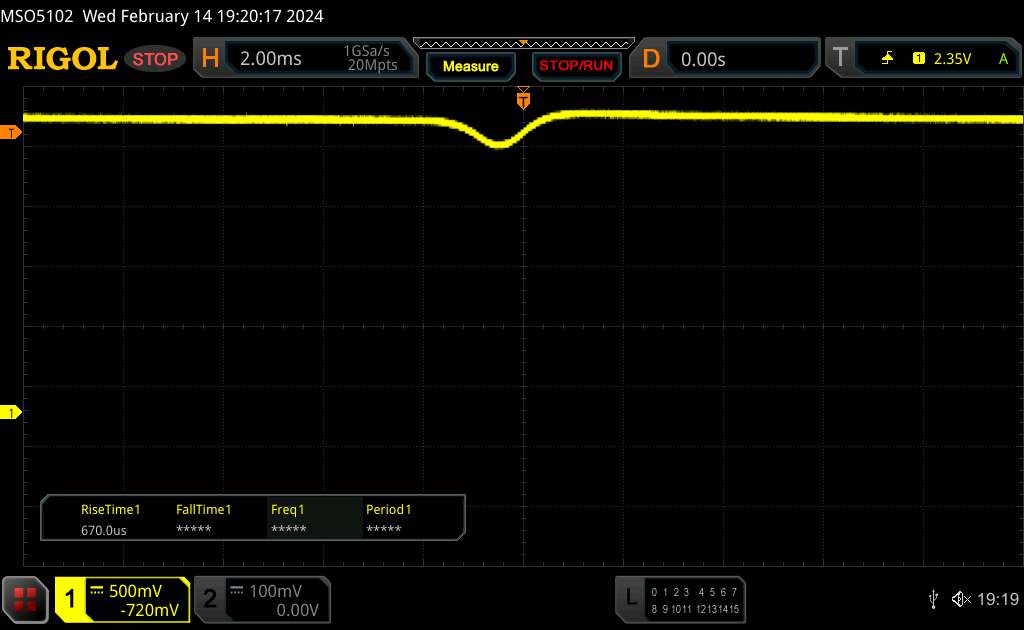Open the Measure menu
Image resolution: width=1024 pixels, height=630 pixels.
click(470, 66)
